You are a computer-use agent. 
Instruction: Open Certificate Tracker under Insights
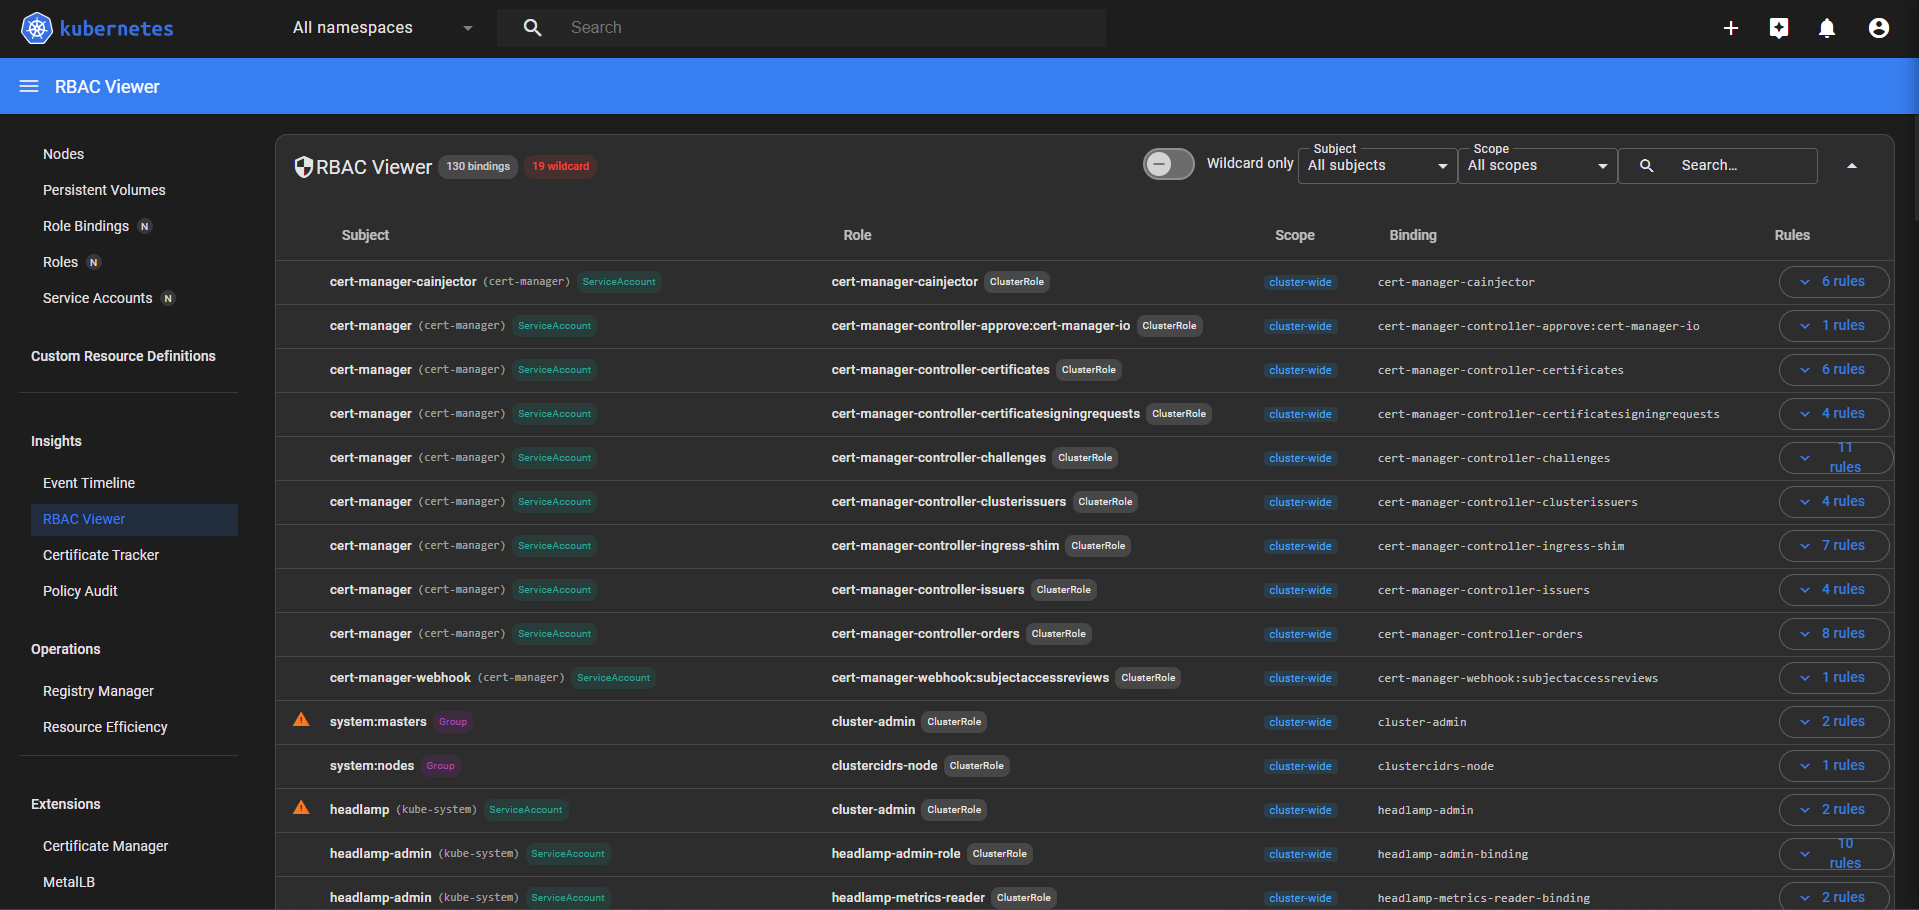(101, 555)
